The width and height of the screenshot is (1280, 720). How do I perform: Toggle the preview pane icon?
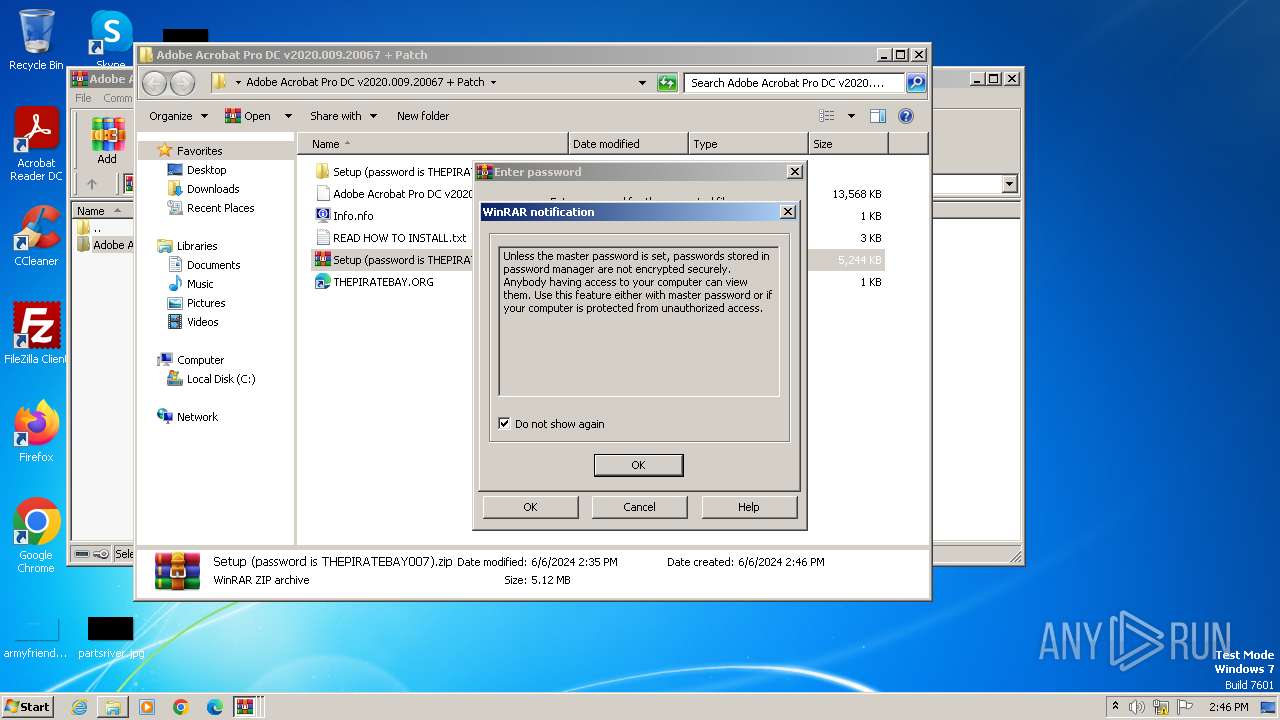pos(877,116)
